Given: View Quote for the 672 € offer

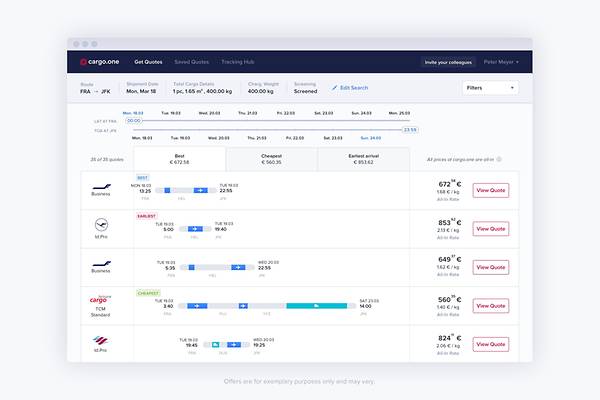Looking at the screenshot, I should [491, 189].
